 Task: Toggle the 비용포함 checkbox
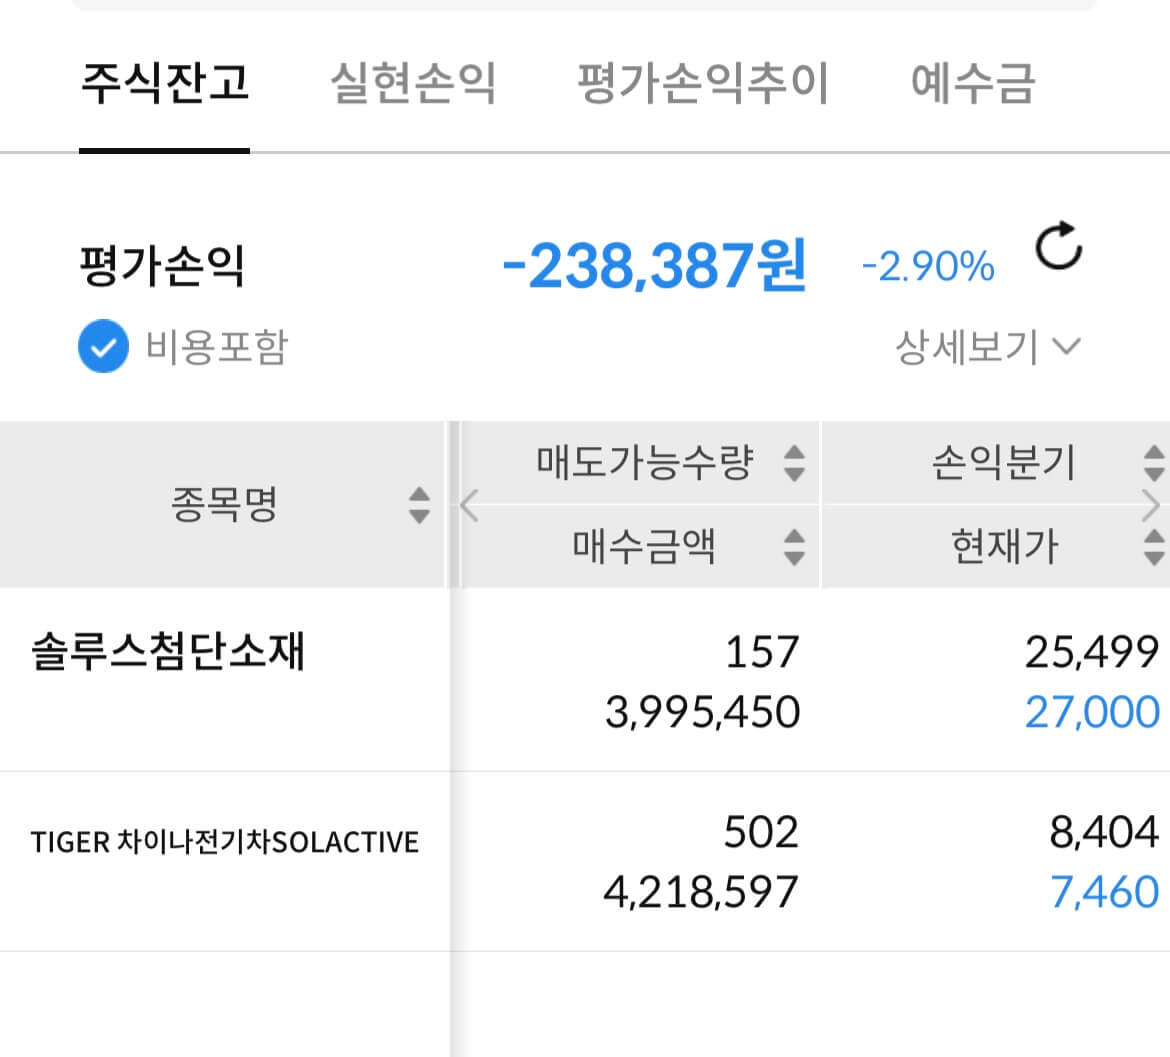[103, 346]
